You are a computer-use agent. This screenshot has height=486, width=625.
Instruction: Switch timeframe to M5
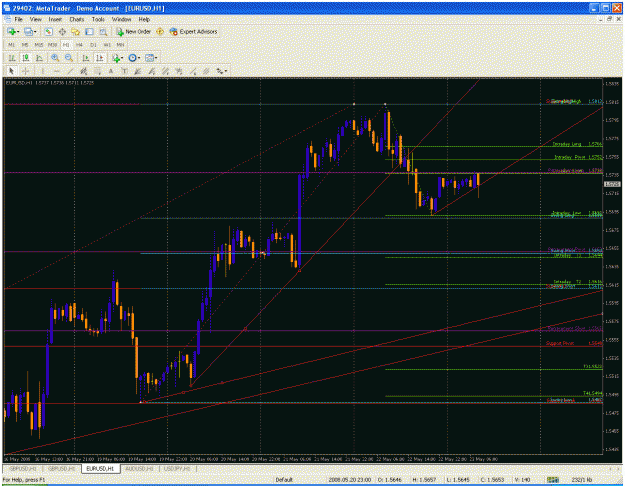tap(25, 45)
